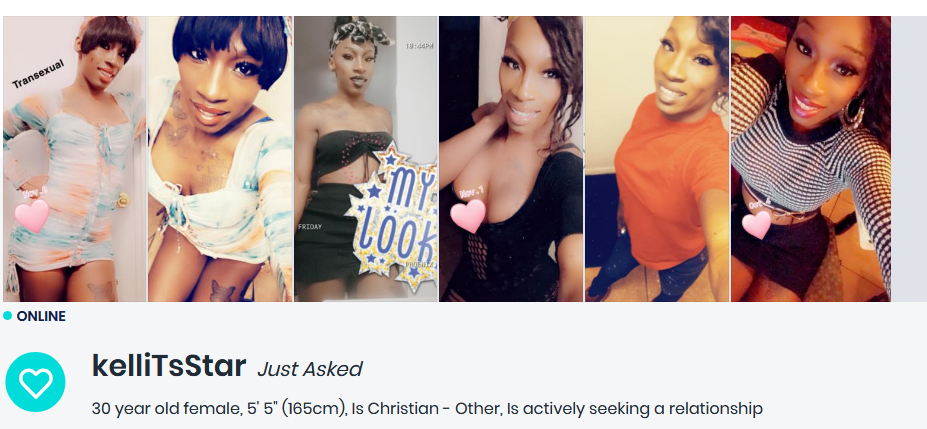Open the kelliTsStar profile name
The image size is (927, 429).
click(169, 366)
